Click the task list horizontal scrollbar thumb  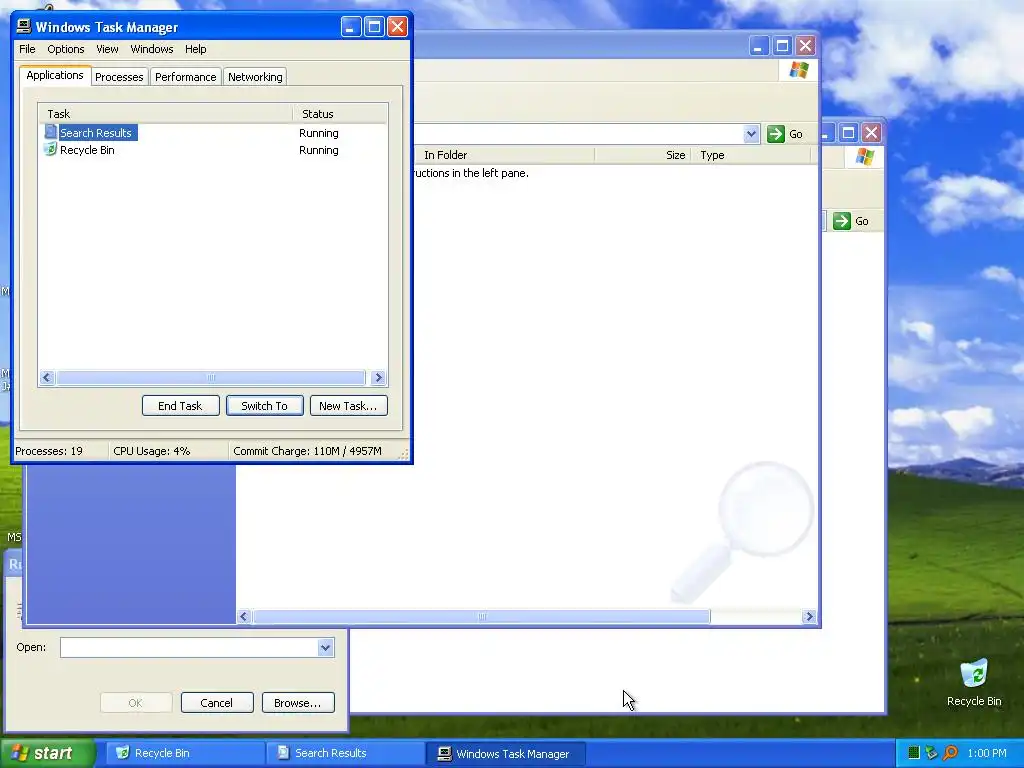pos(210,377)
